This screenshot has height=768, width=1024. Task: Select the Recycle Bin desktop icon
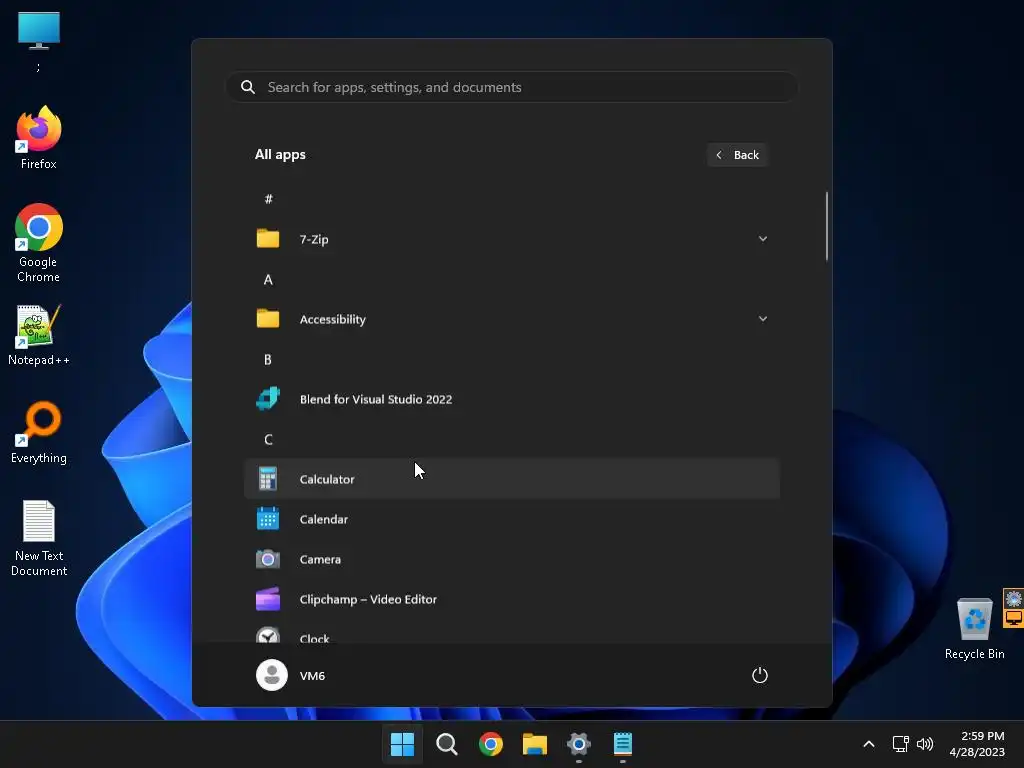point(974,628)
